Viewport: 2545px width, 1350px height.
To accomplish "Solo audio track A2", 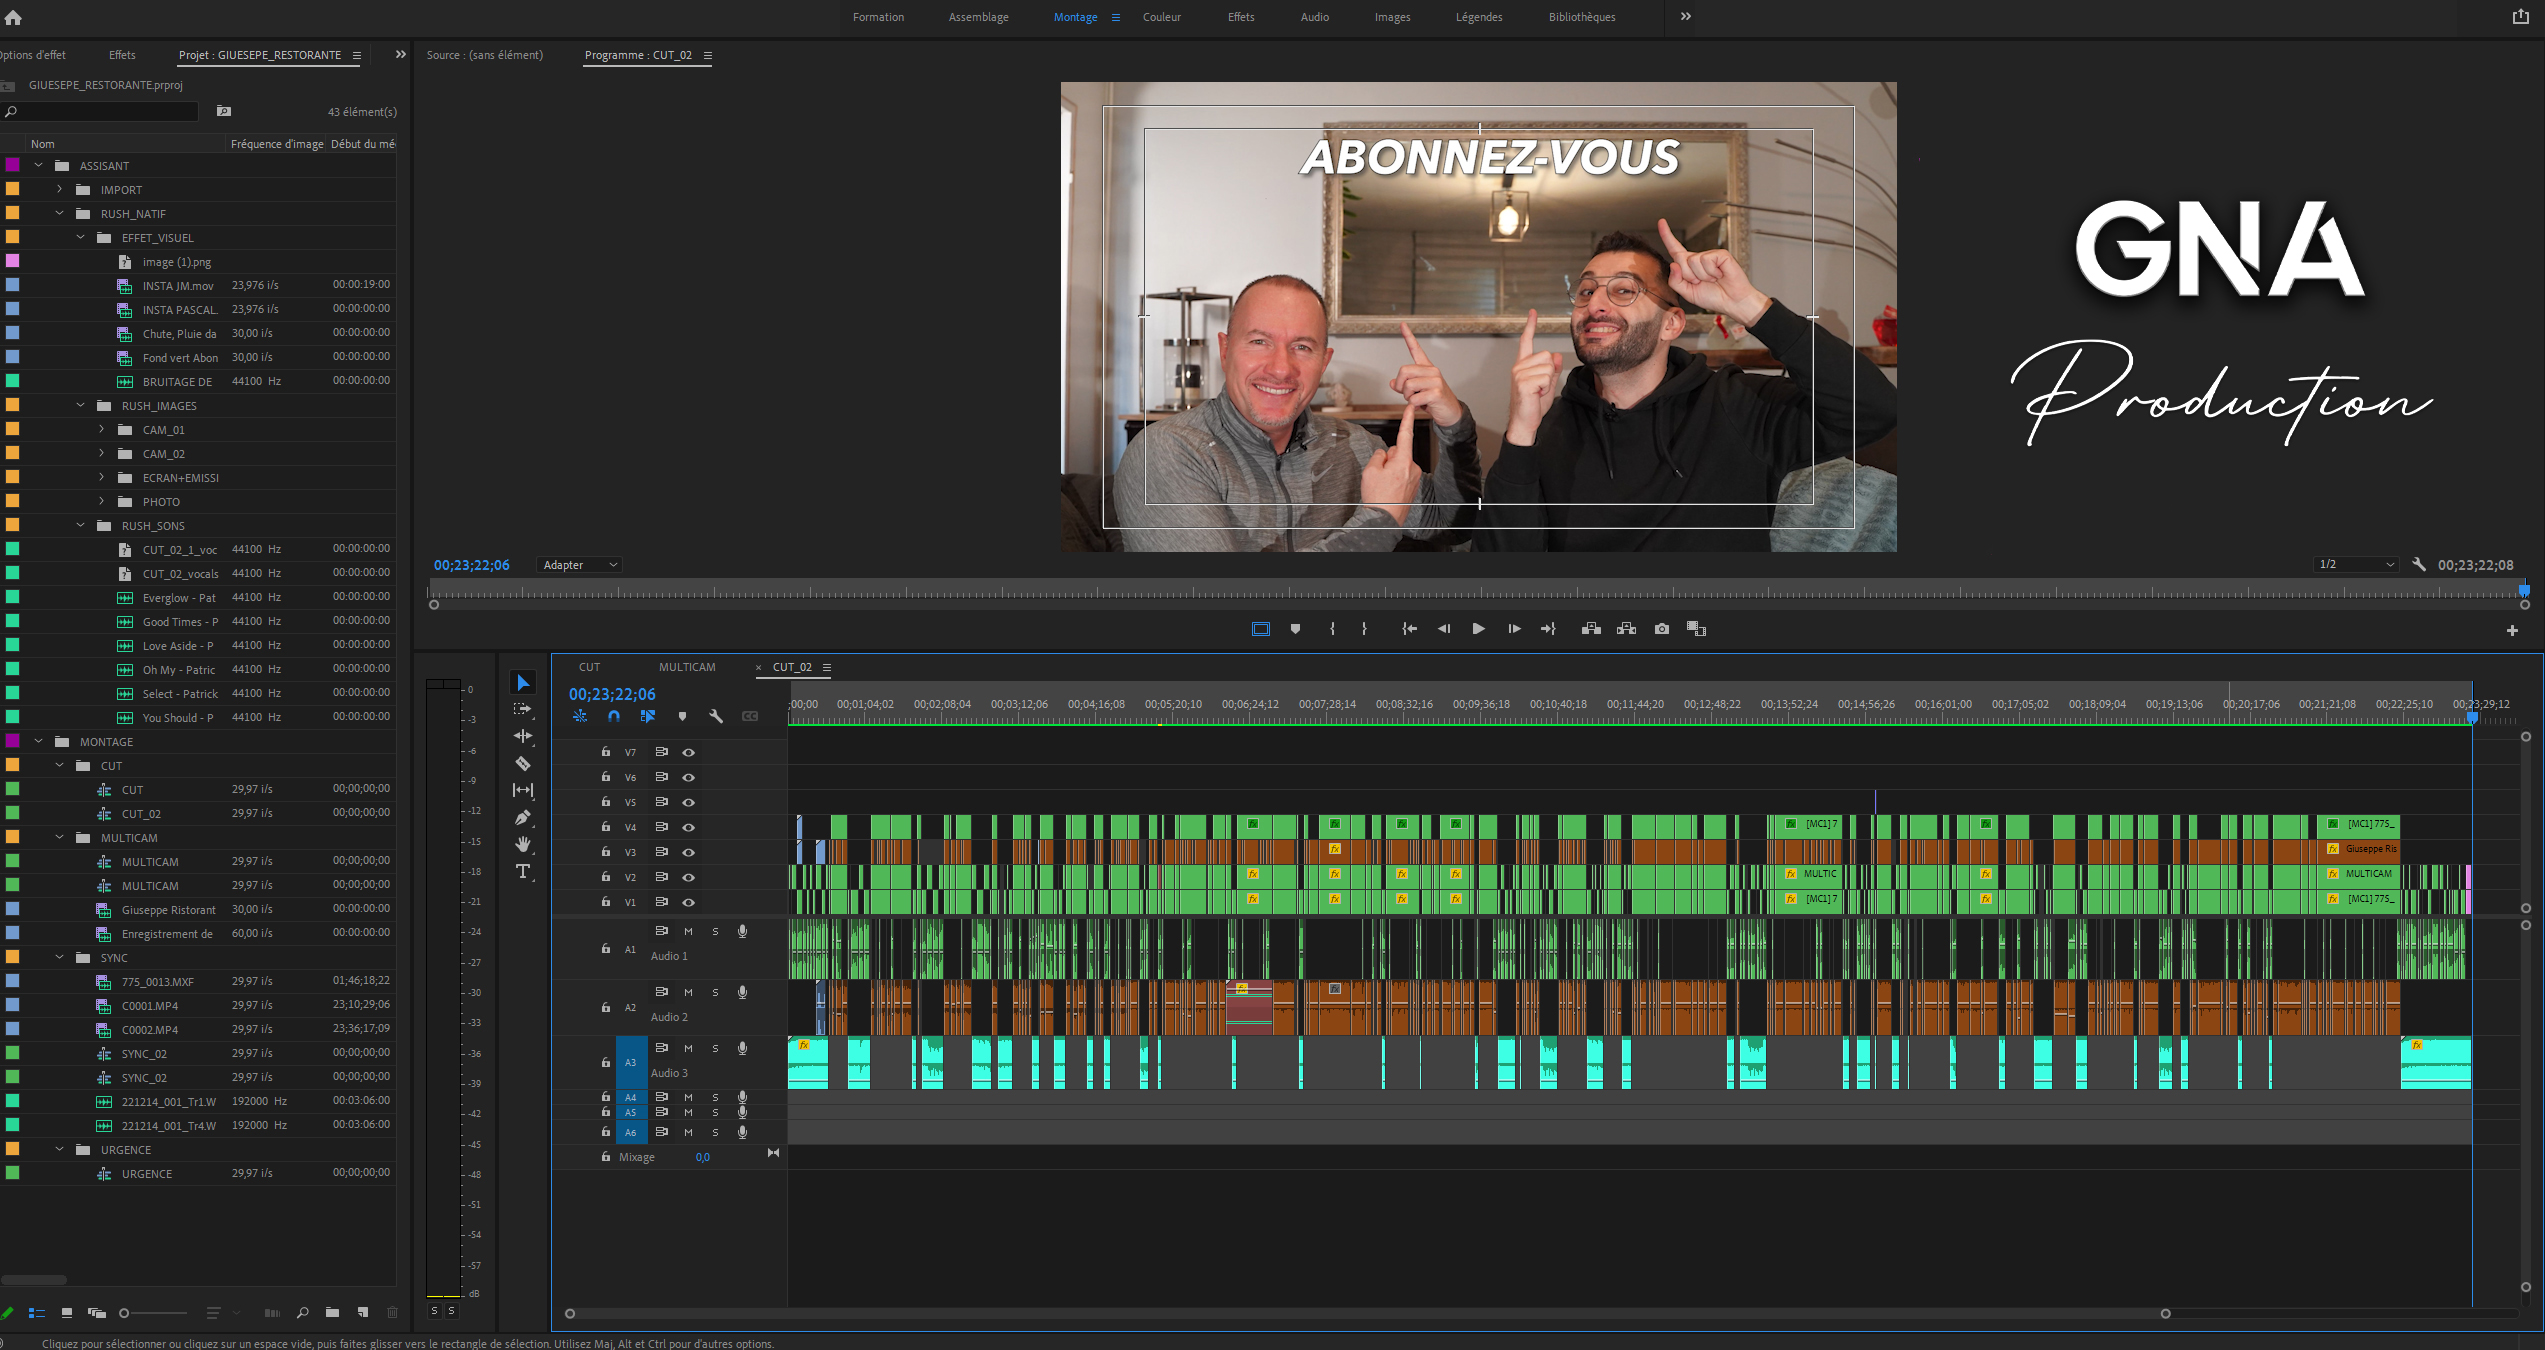I will tap(715, 992).
